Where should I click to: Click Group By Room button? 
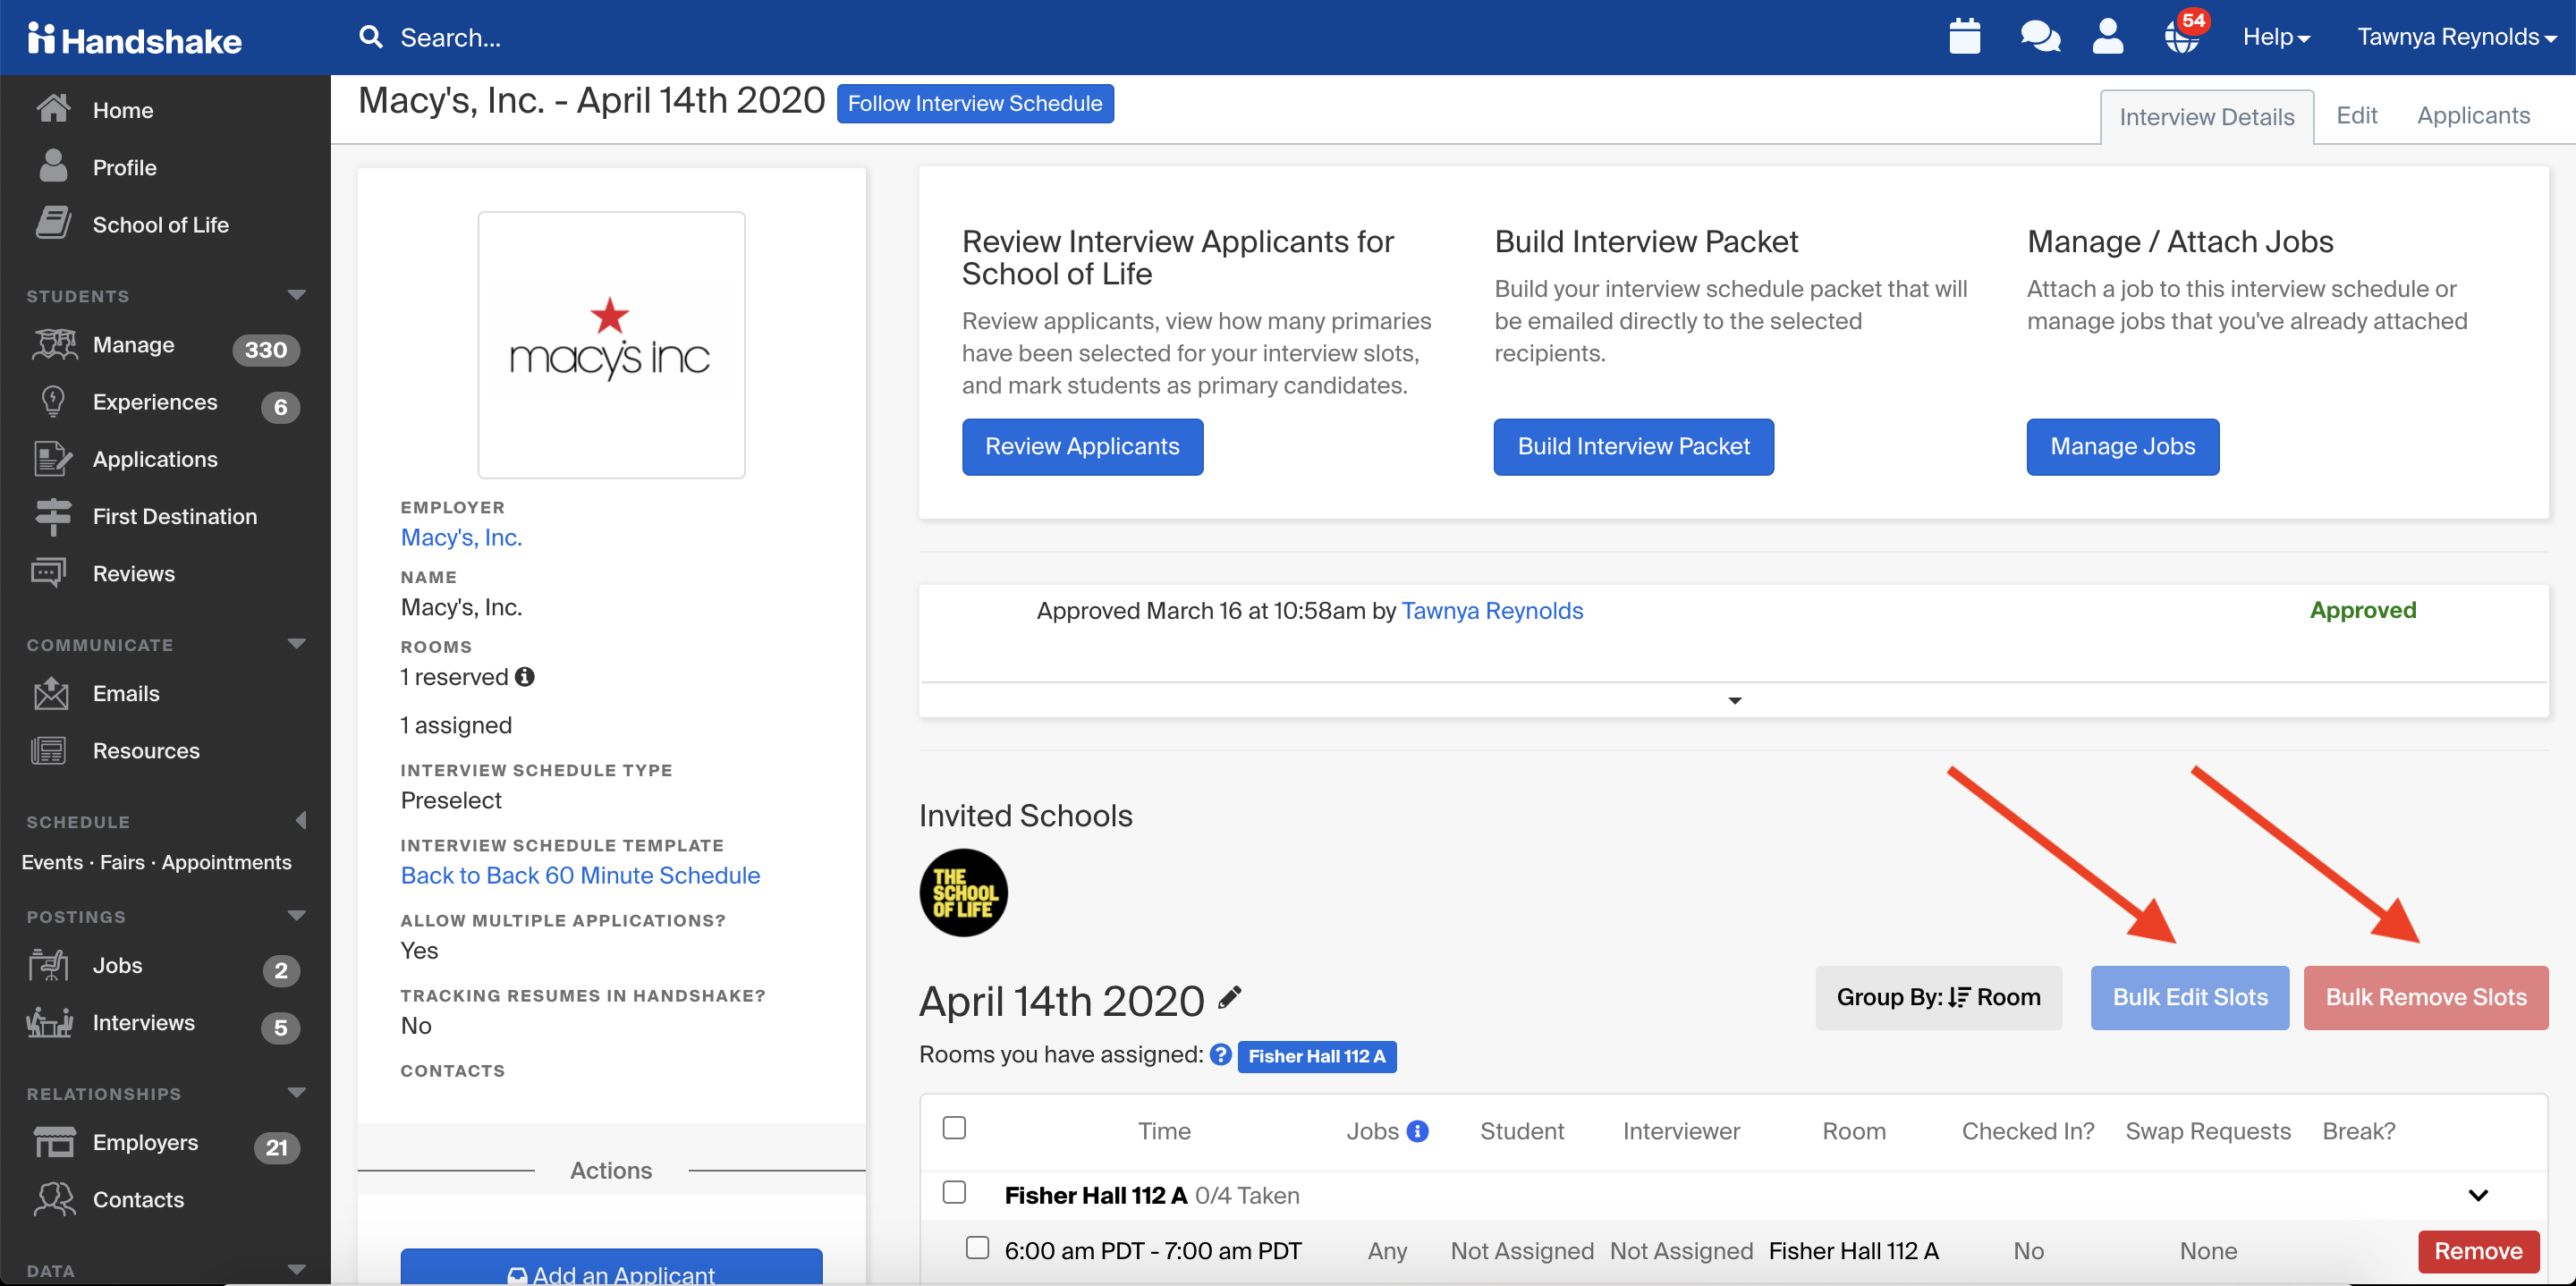click(1937, 998)
